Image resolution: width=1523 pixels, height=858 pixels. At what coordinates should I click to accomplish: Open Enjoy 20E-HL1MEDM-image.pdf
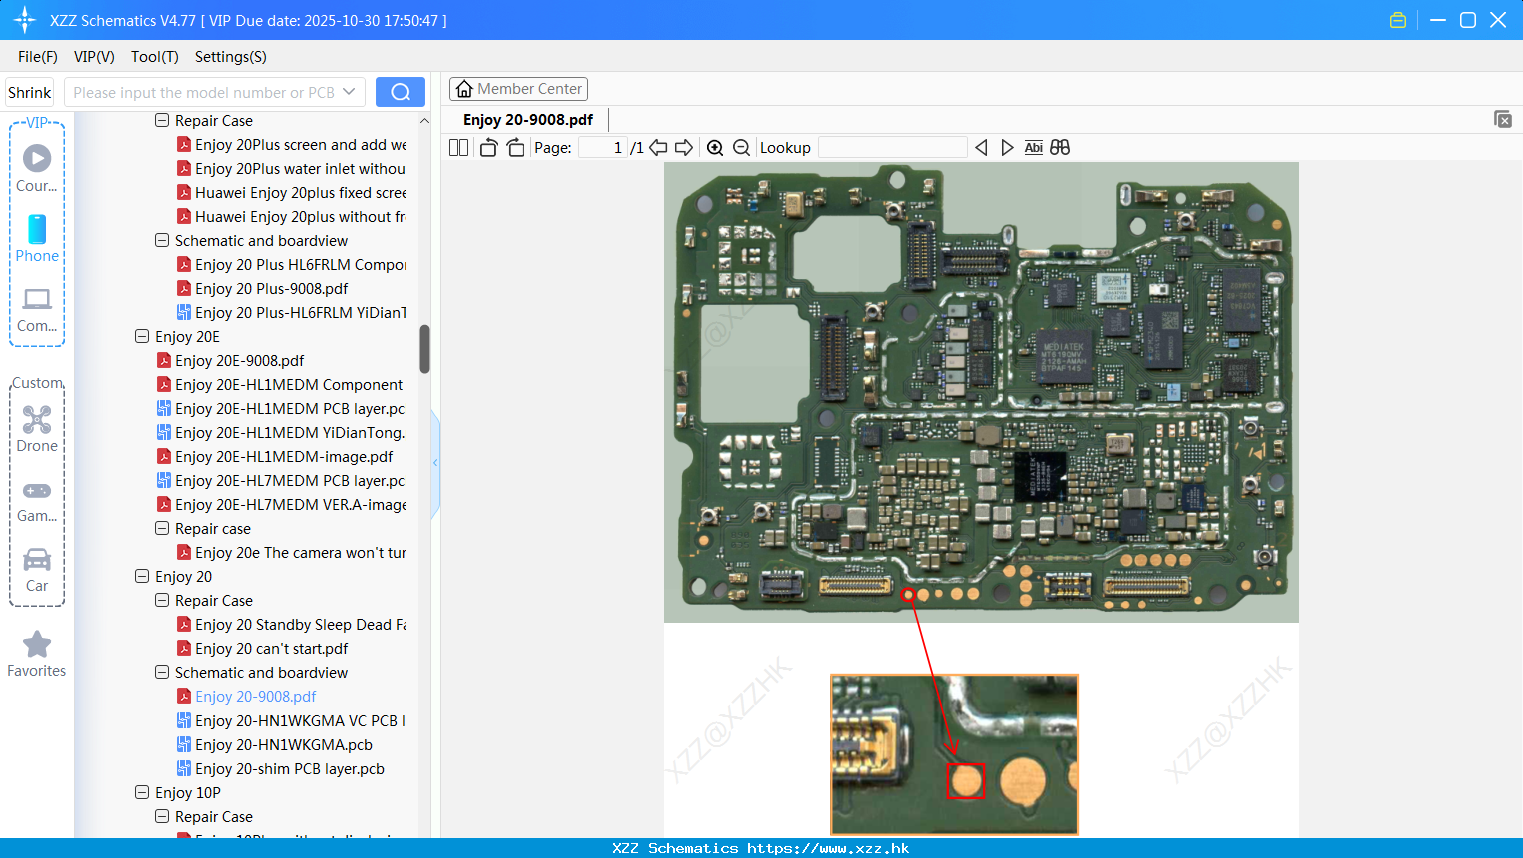tap(284, 456)
